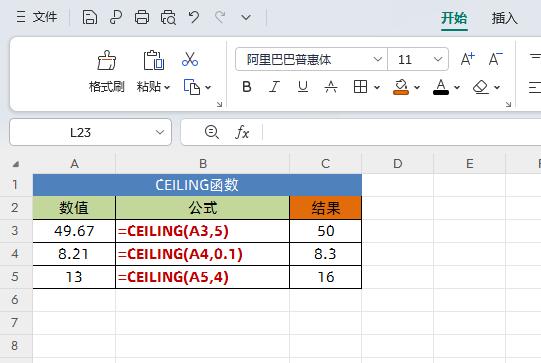This screenshot has height=363, width=541.
Task: Open Print Preview icon
Action: (168, 17)
